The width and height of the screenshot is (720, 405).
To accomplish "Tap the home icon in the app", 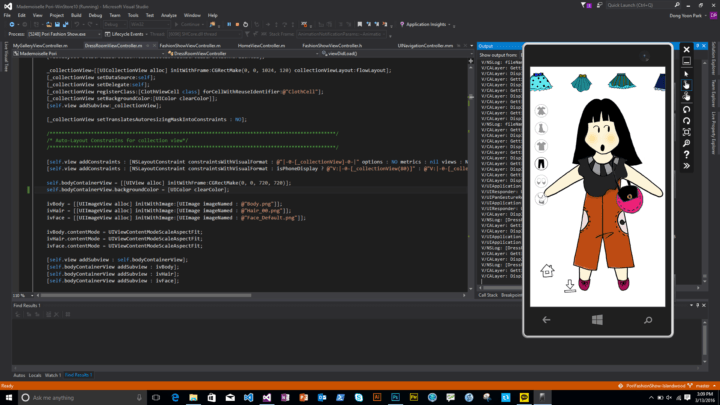I will (547, 270).
